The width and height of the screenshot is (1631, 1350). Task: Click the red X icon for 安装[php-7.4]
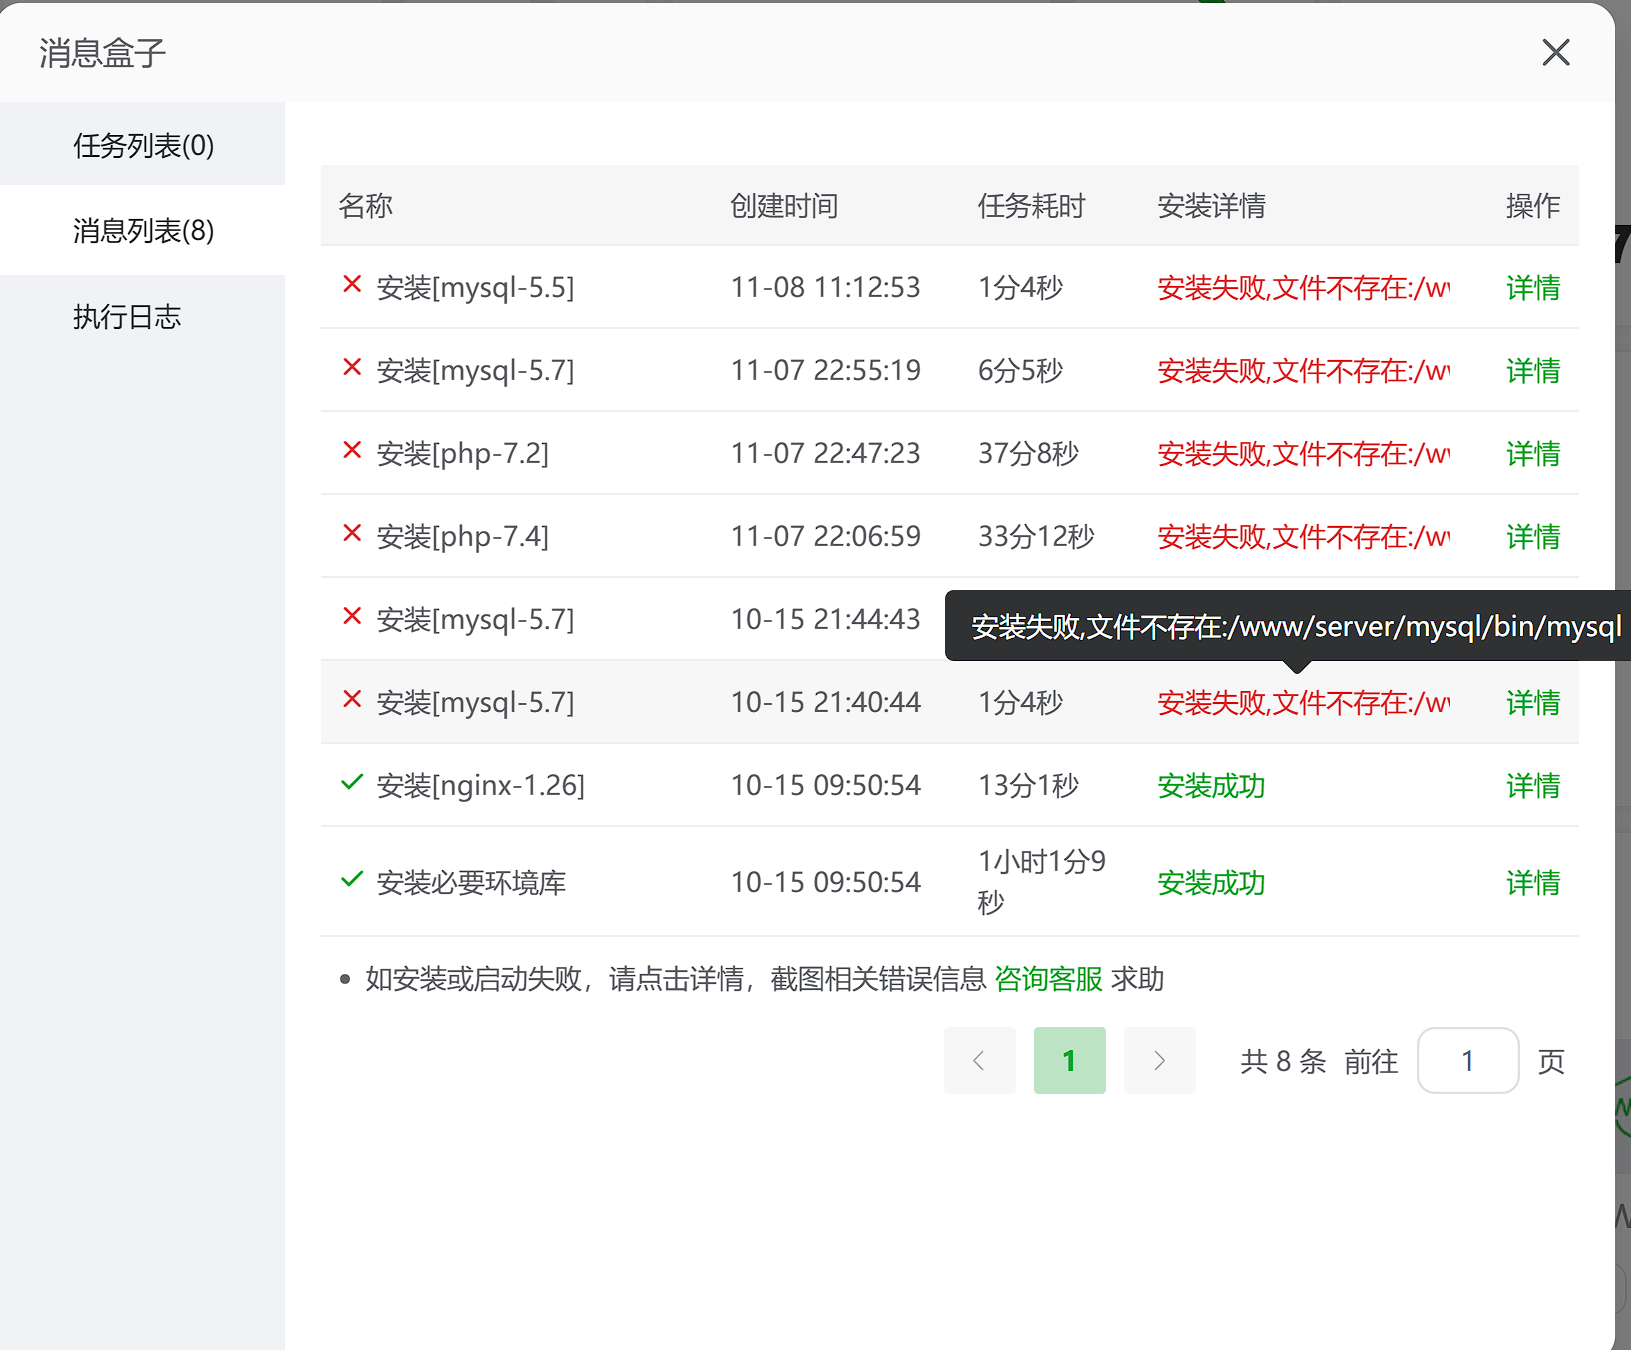pyautogui.click(x=351, y=535)
